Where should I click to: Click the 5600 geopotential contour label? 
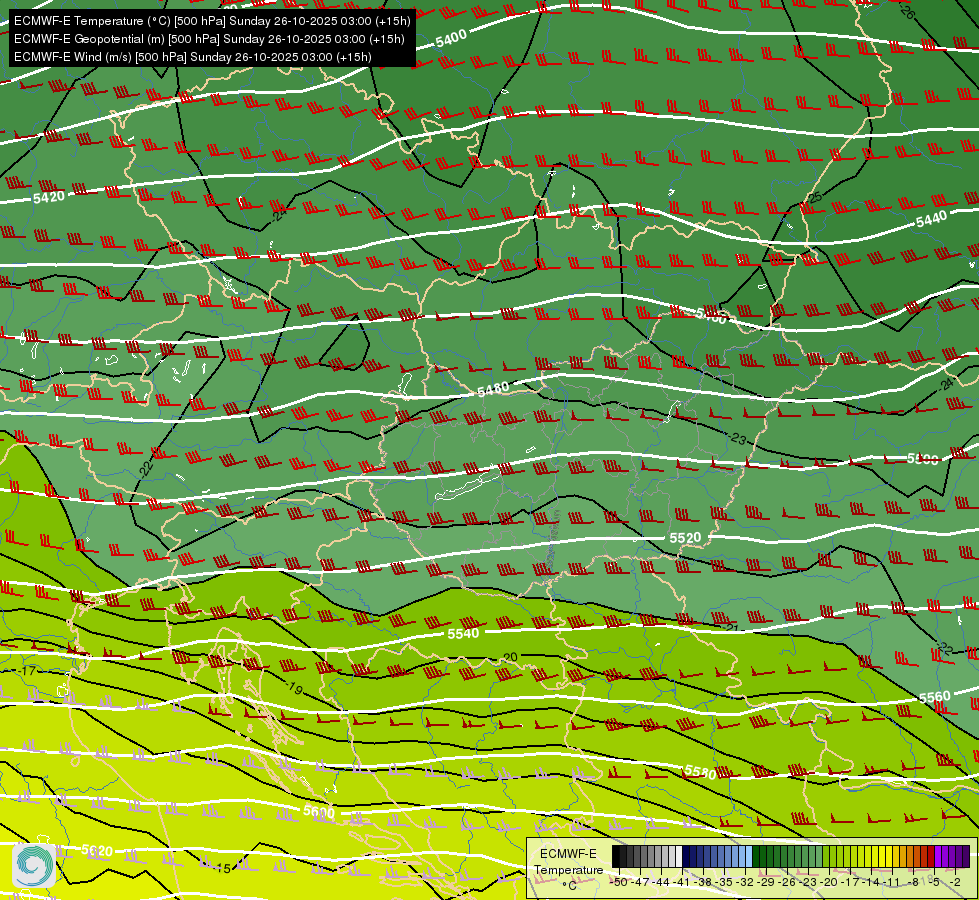319,812
